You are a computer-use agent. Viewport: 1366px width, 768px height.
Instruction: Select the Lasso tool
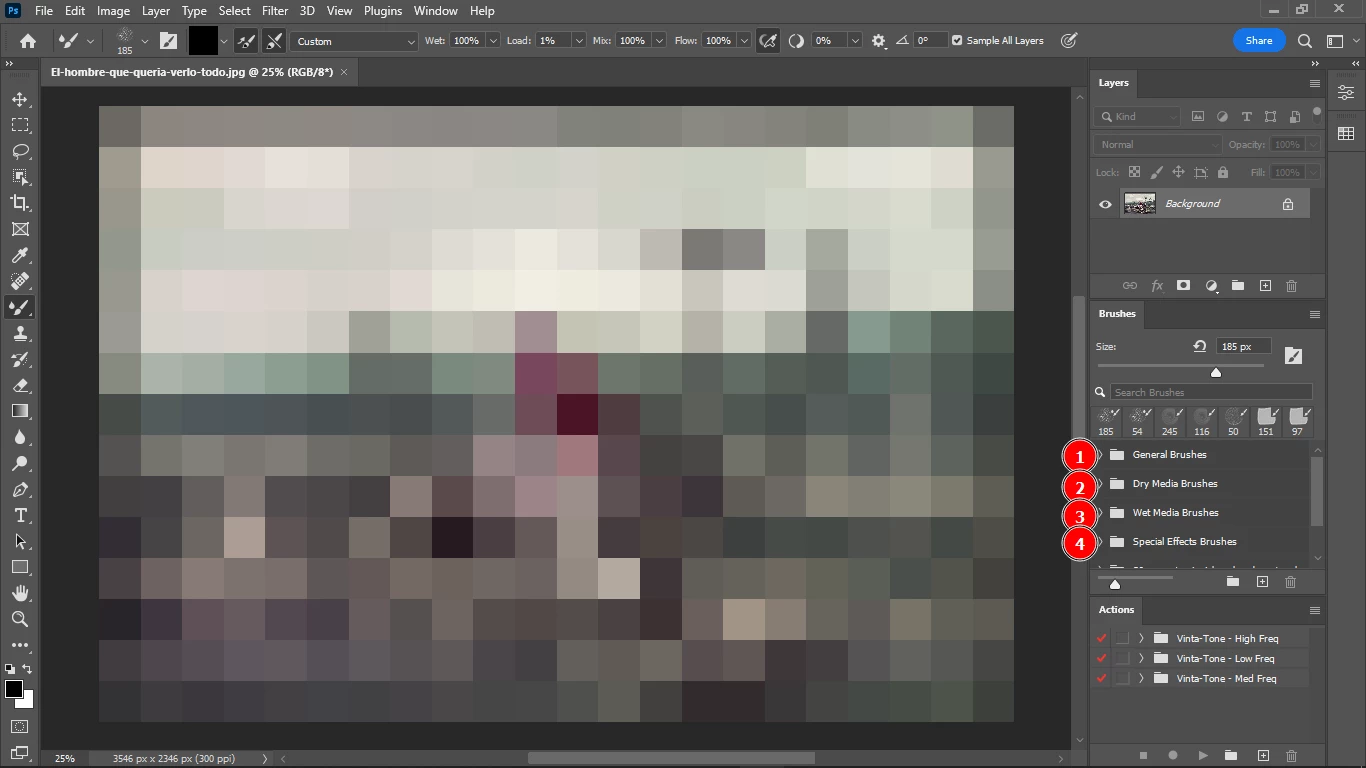pos(20,152)
